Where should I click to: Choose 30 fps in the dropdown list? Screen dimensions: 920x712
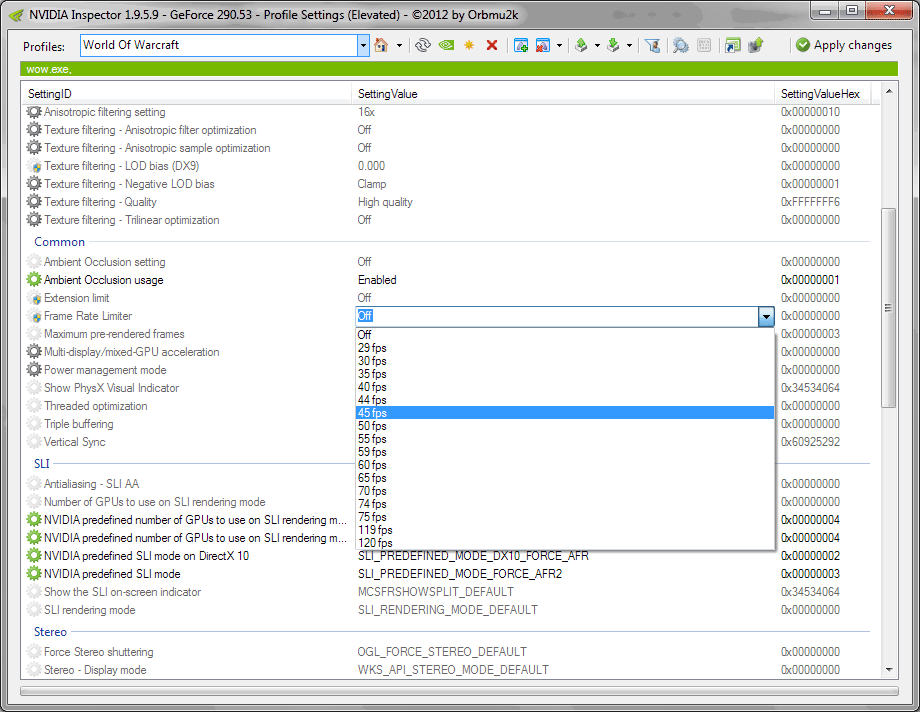(372, 361)
